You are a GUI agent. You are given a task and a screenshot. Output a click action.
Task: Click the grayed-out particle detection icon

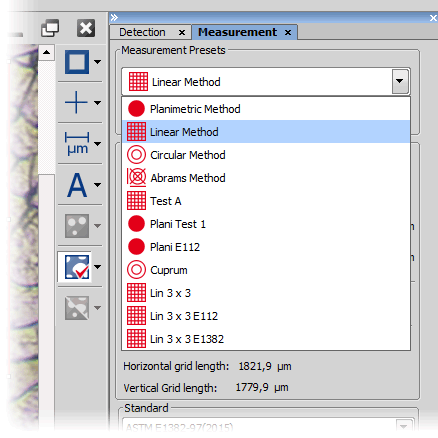(x=77, y=226)
